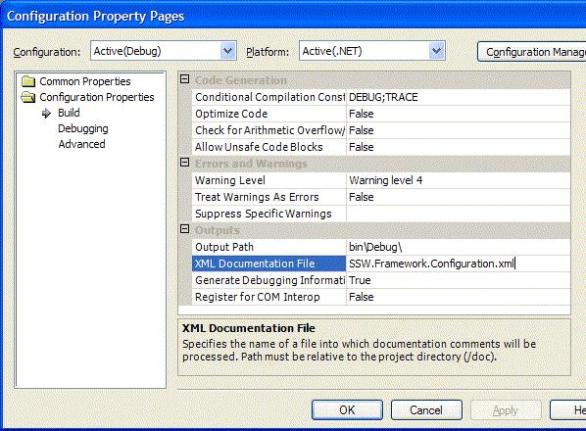This screenshot has width=586, height=431.
Task: Select the Active(.NET) platform combo box
Action: pyautogui.click(x=372, y=51)
